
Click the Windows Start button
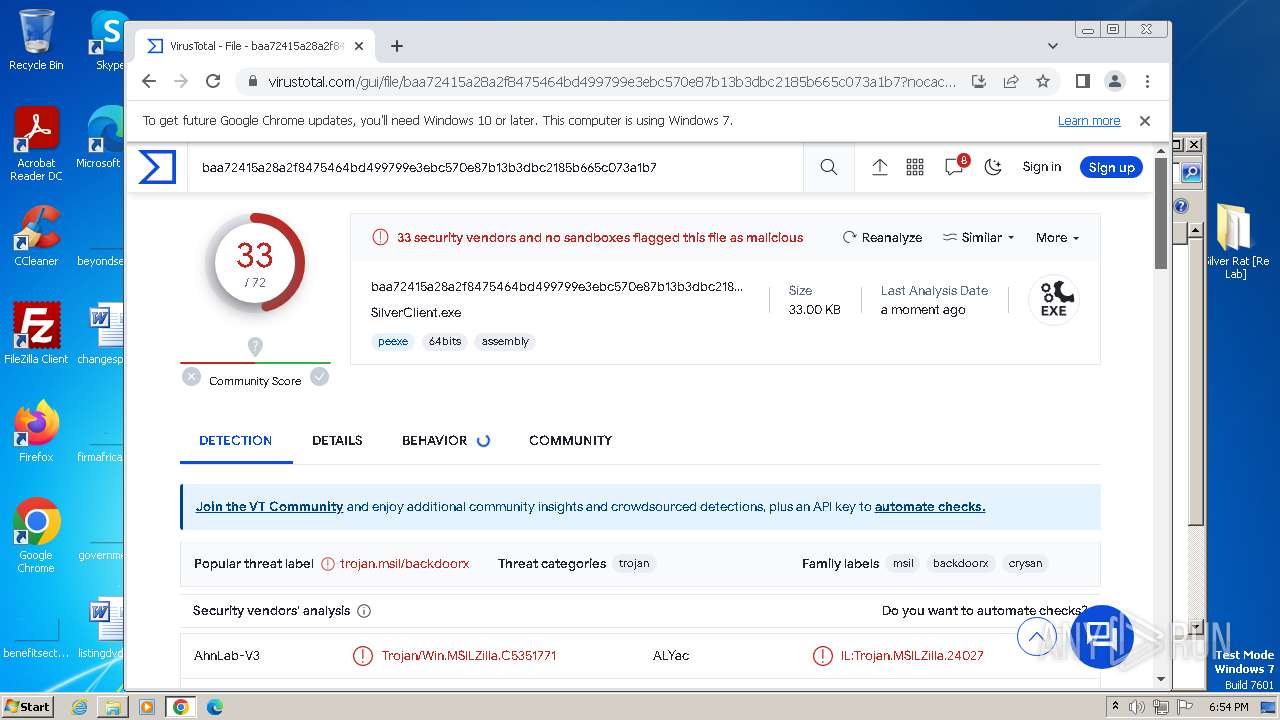point(28,706)
